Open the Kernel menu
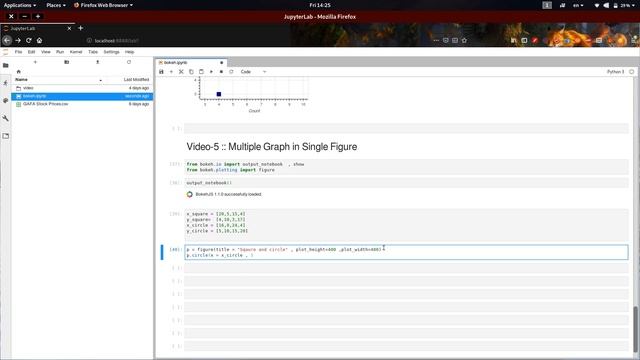The image size is (640, 360). pyautogui.click(x=76, y=52)
